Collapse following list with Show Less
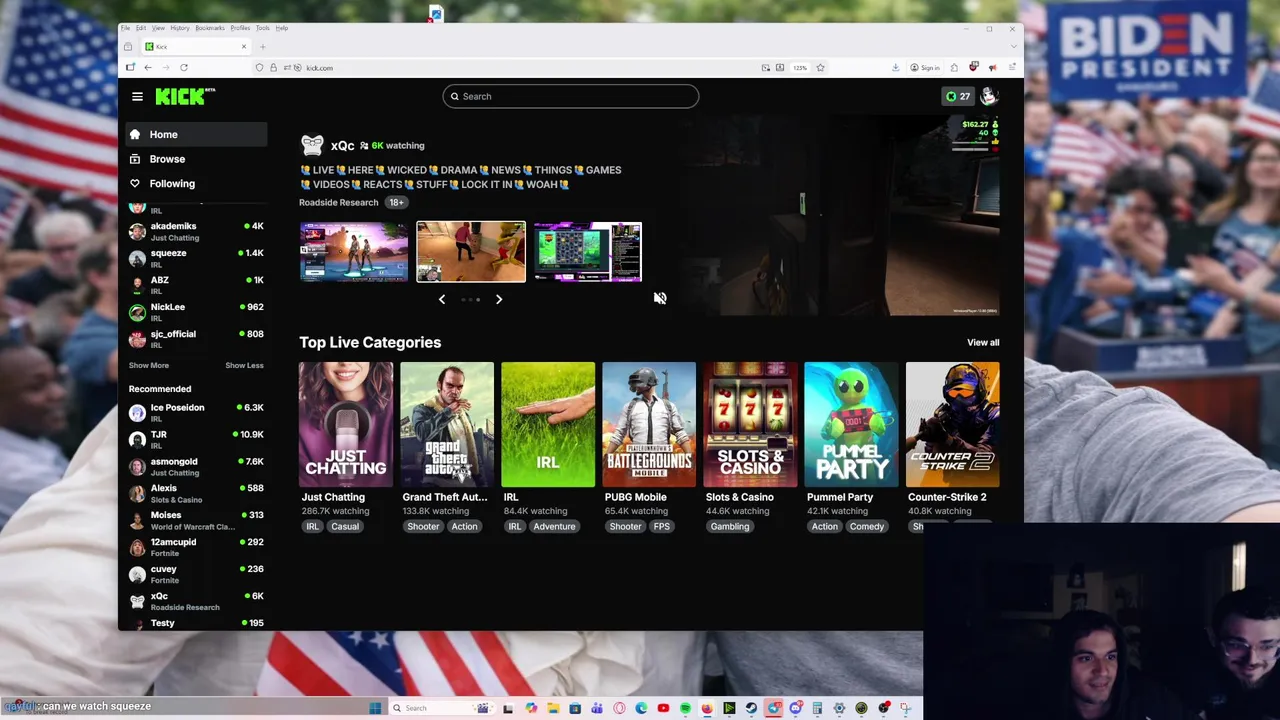 (x=244, y=365)
